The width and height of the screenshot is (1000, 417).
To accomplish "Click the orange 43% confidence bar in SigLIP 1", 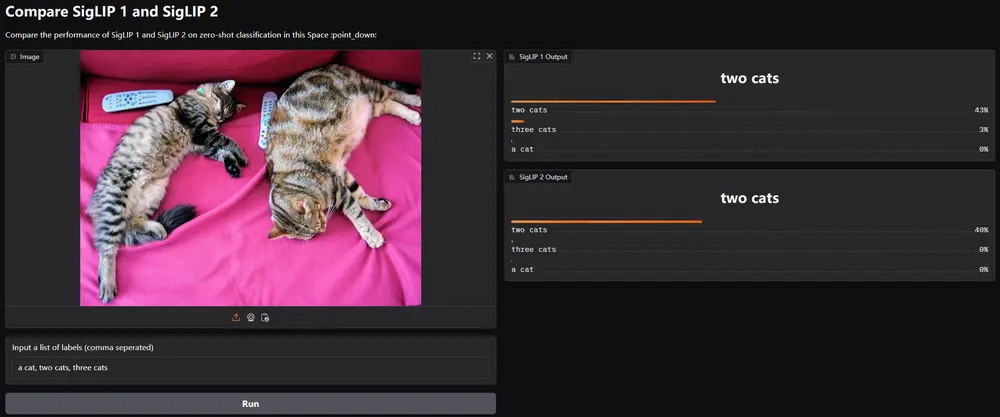I will tap(614, 101).
